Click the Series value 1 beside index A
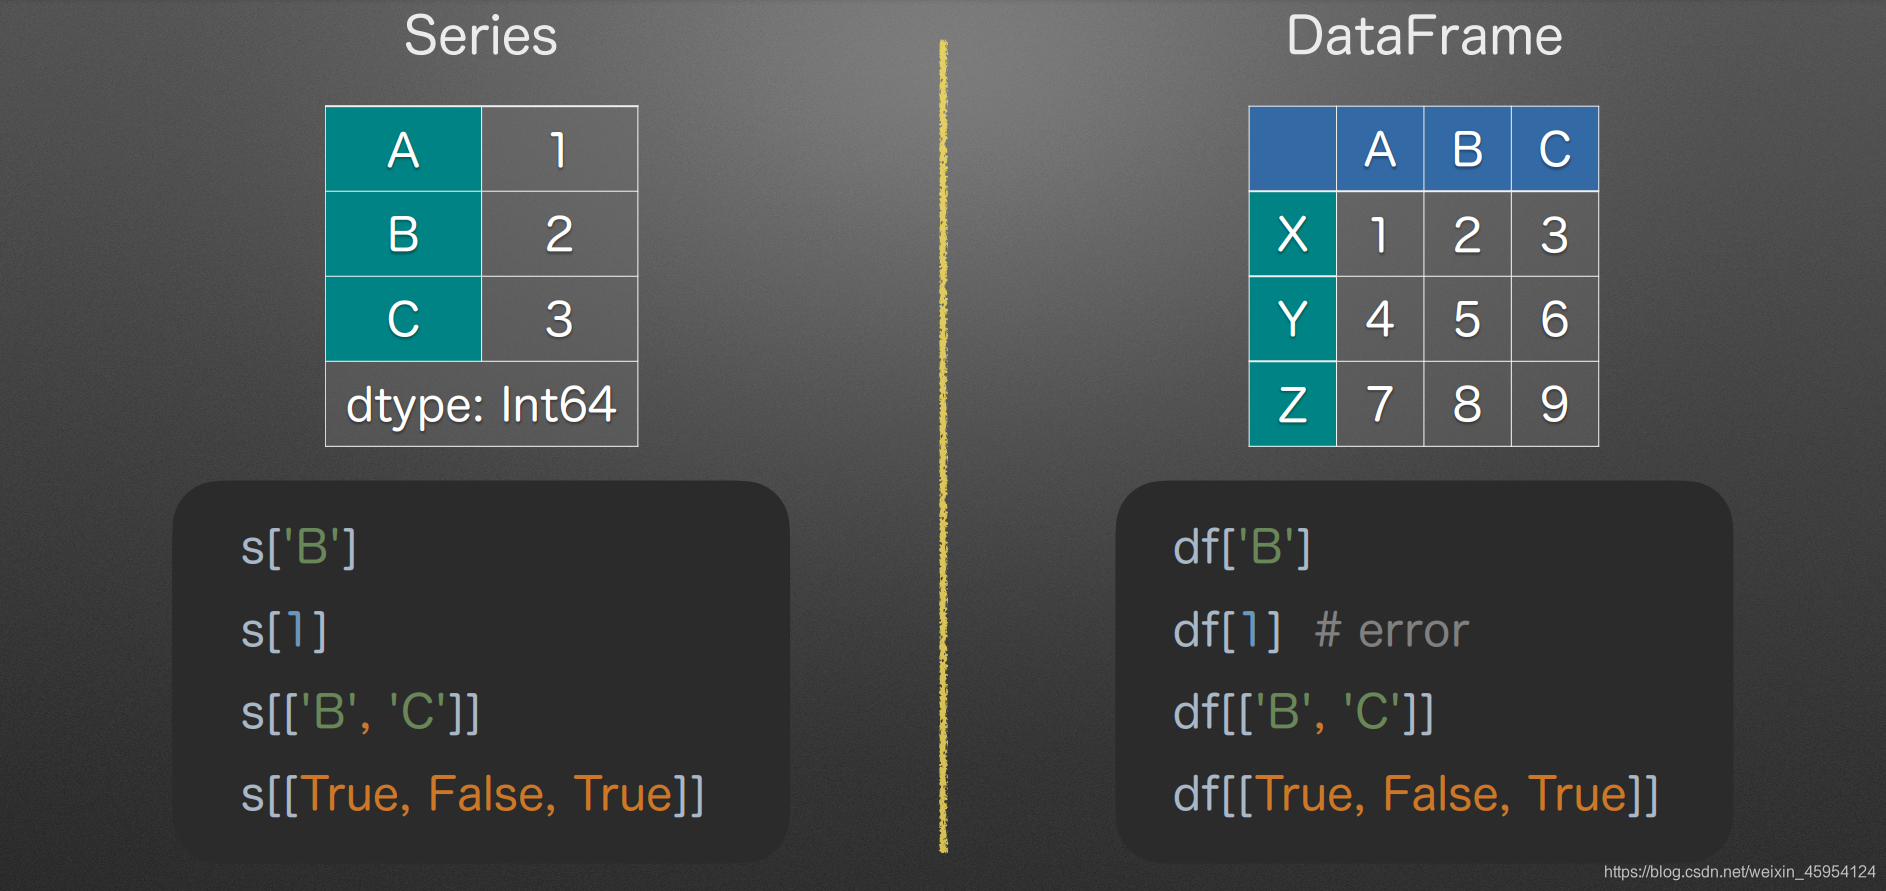1886x891 pixels. [560, 149]
